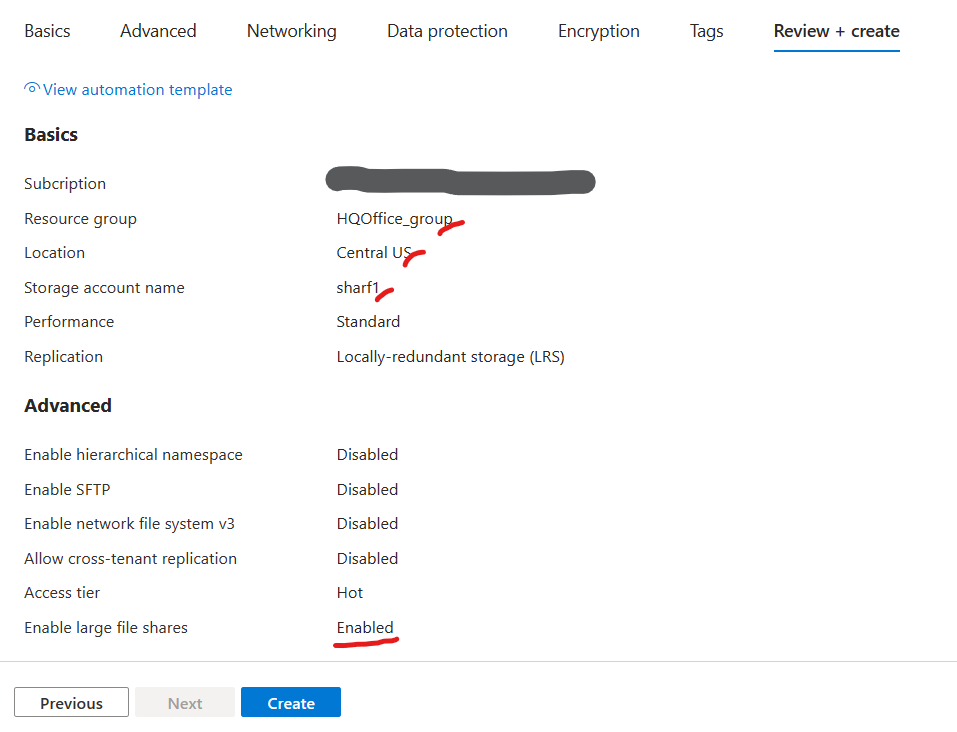This screenshot has height=732, width=957.
Task: Click the Enable network file system v3 label
Action: click(x=129, y=524)
